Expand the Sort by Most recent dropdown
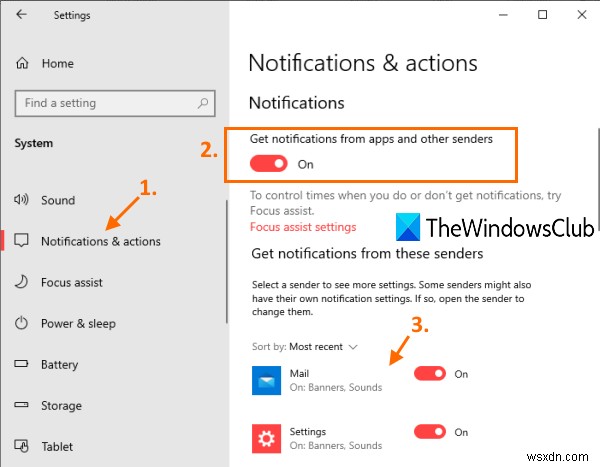 305,347
